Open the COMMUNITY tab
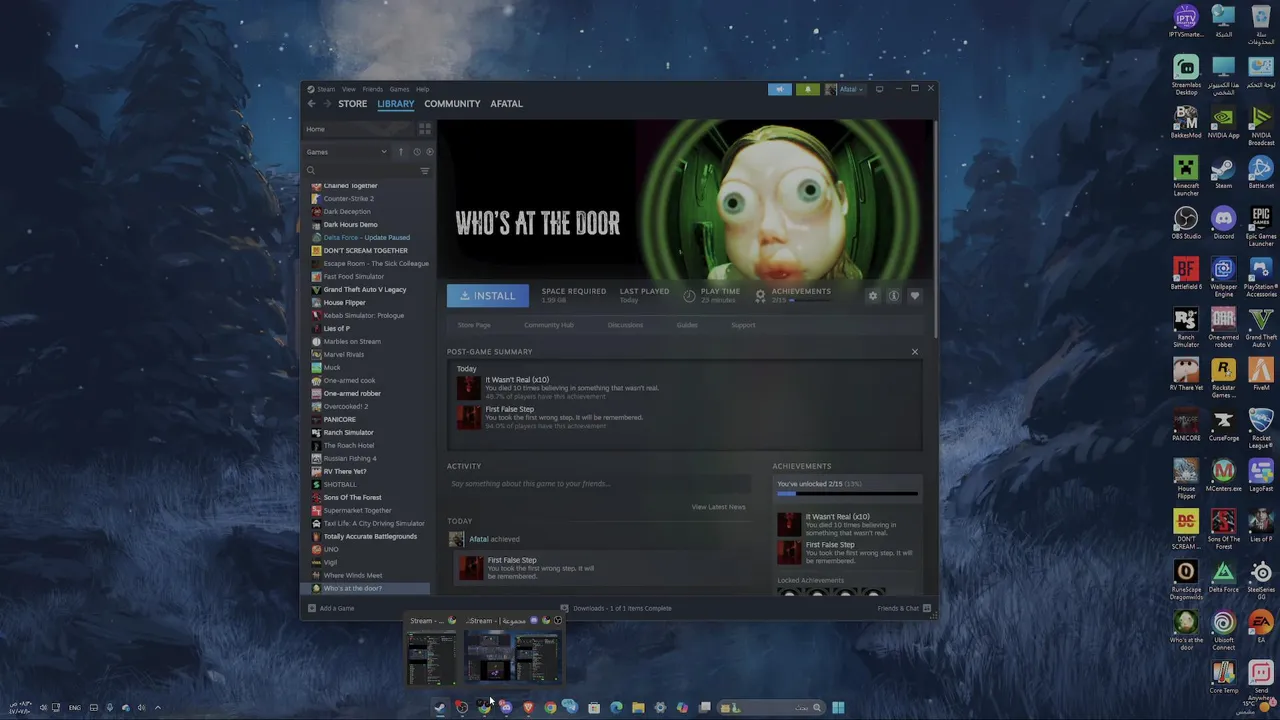The width and height of the screenshot is (1280, 720). click(x=452, y=104)
